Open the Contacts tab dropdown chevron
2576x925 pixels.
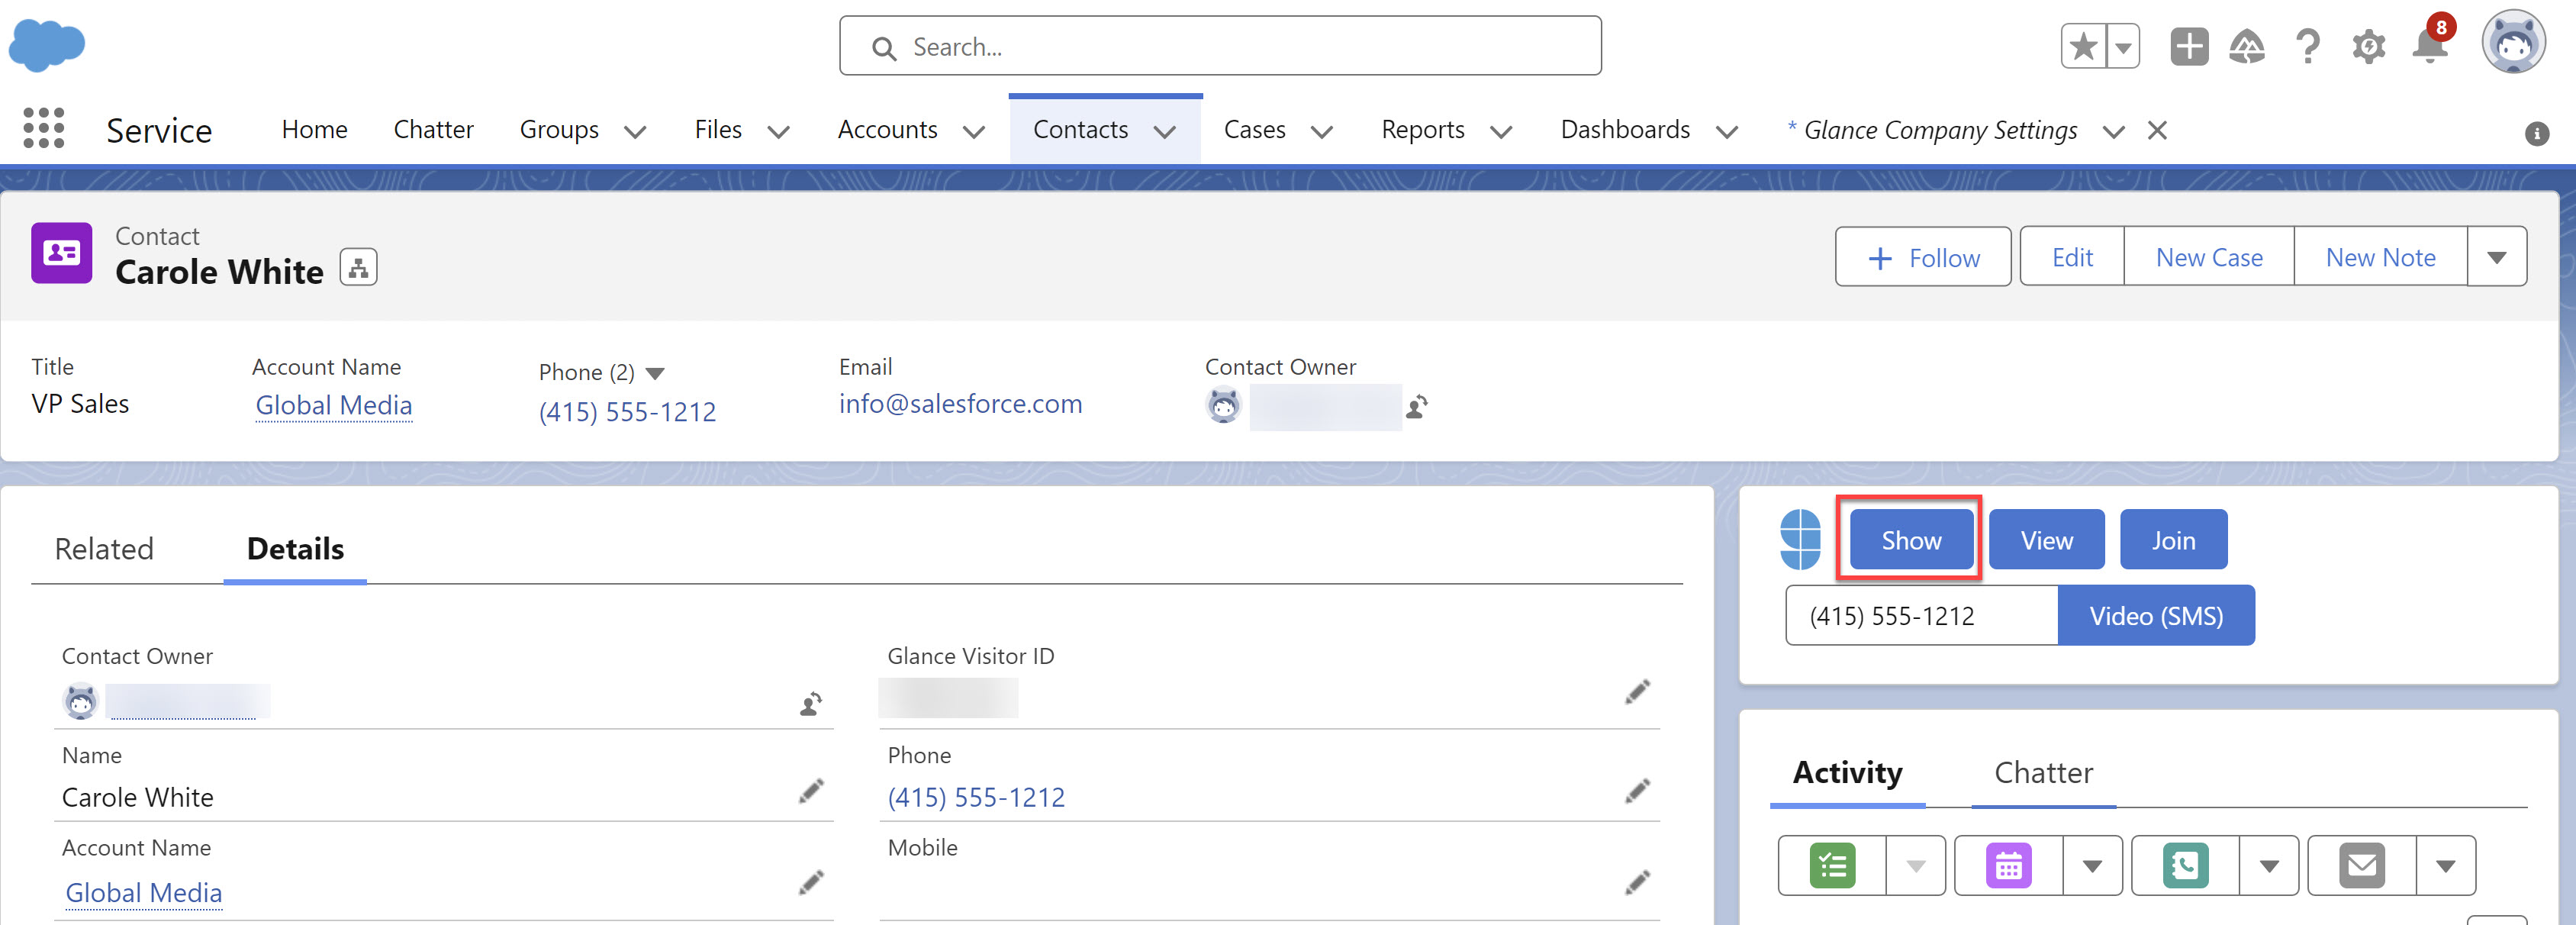tap(1165, 131)
